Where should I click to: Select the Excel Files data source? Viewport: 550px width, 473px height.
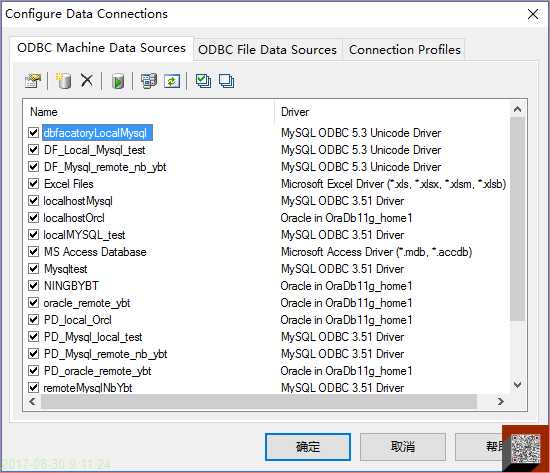click(x=69, y=184)
